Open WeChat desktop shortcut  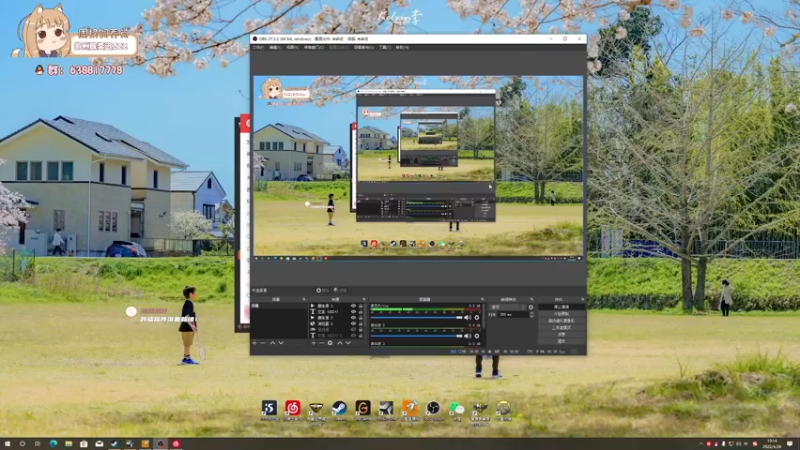tap(457, 410)
